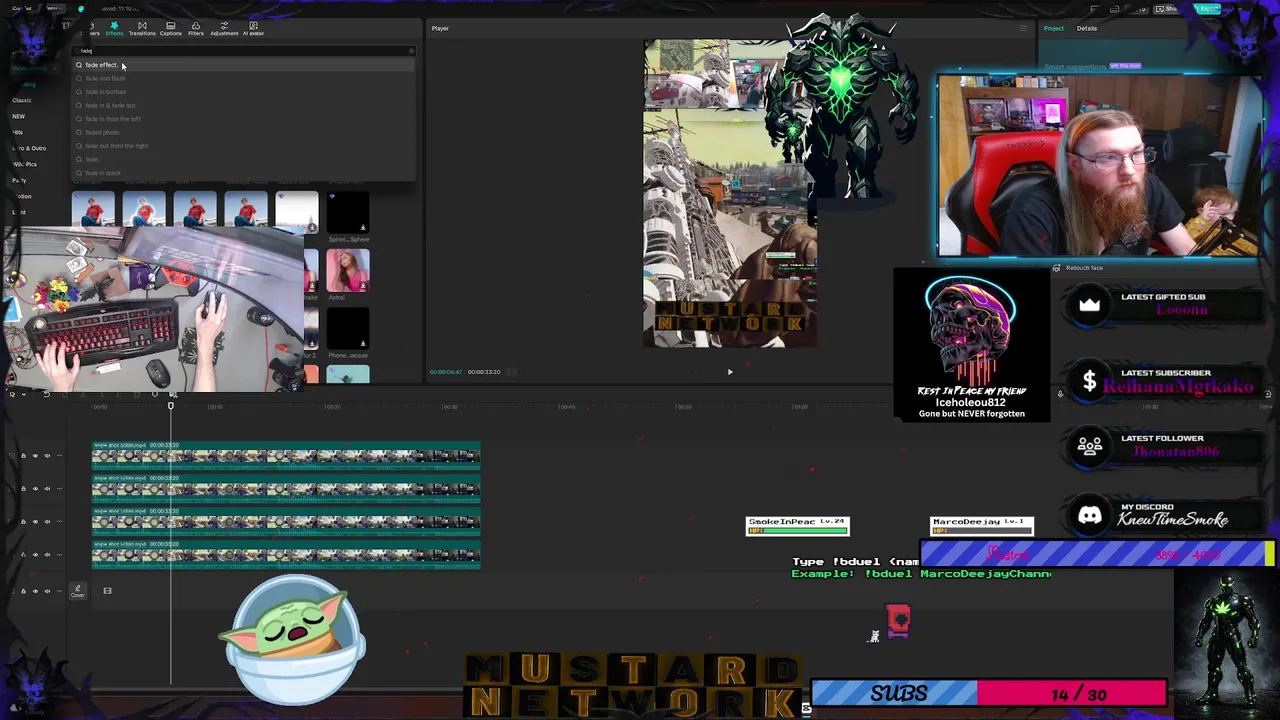Choose the 'fade out from the right' suggestion

coord(244,146)
